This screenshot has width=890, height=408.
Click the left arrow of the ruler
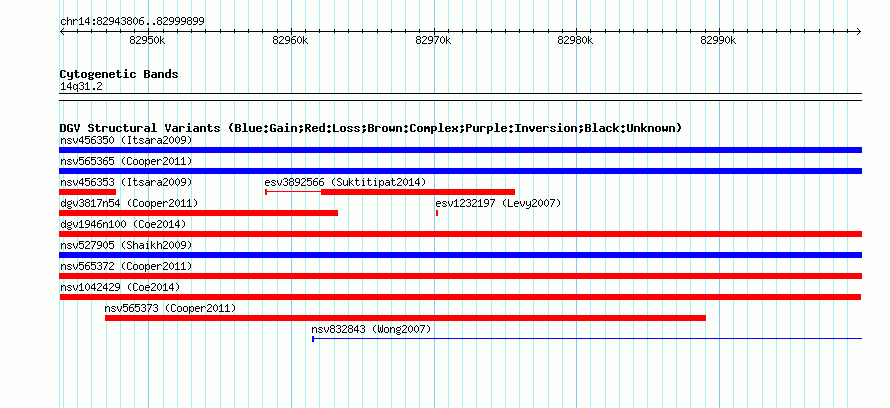[x=62, y=32]
